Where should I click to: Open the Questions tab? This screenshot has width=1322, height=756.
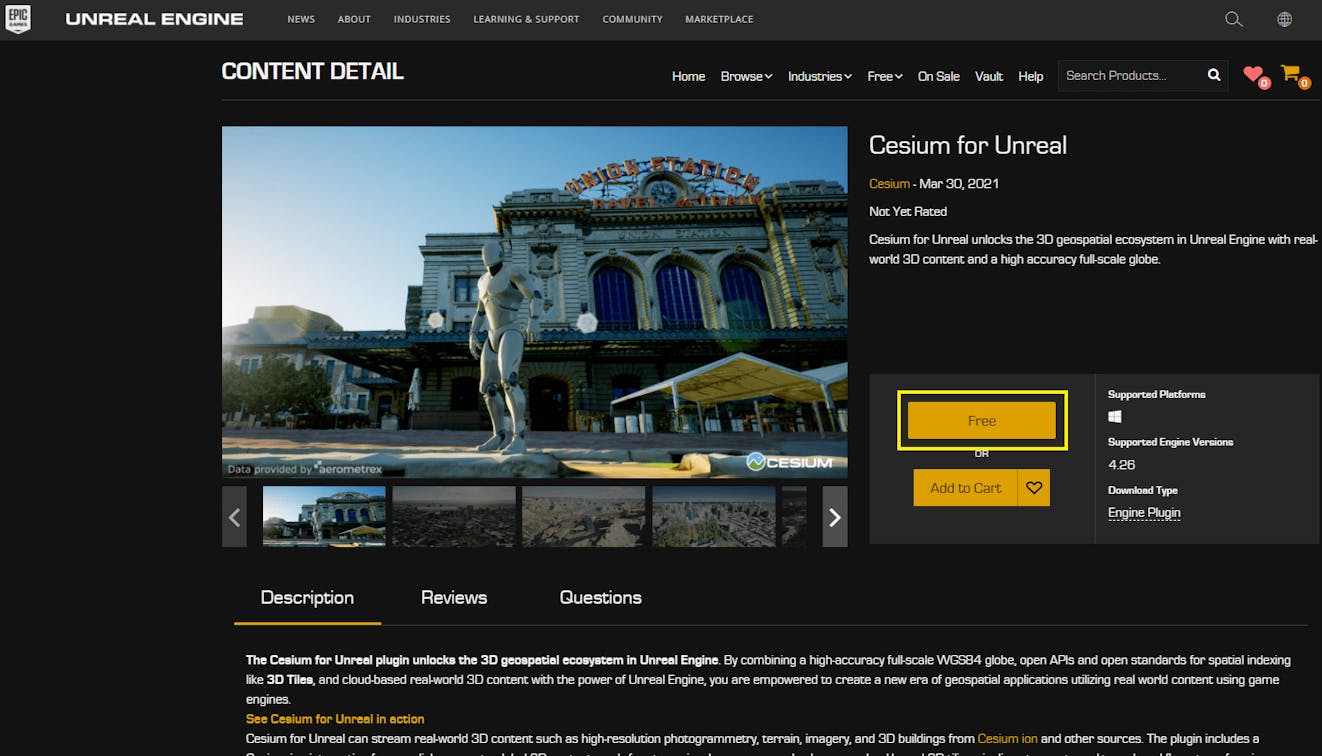tap(600, 597)
